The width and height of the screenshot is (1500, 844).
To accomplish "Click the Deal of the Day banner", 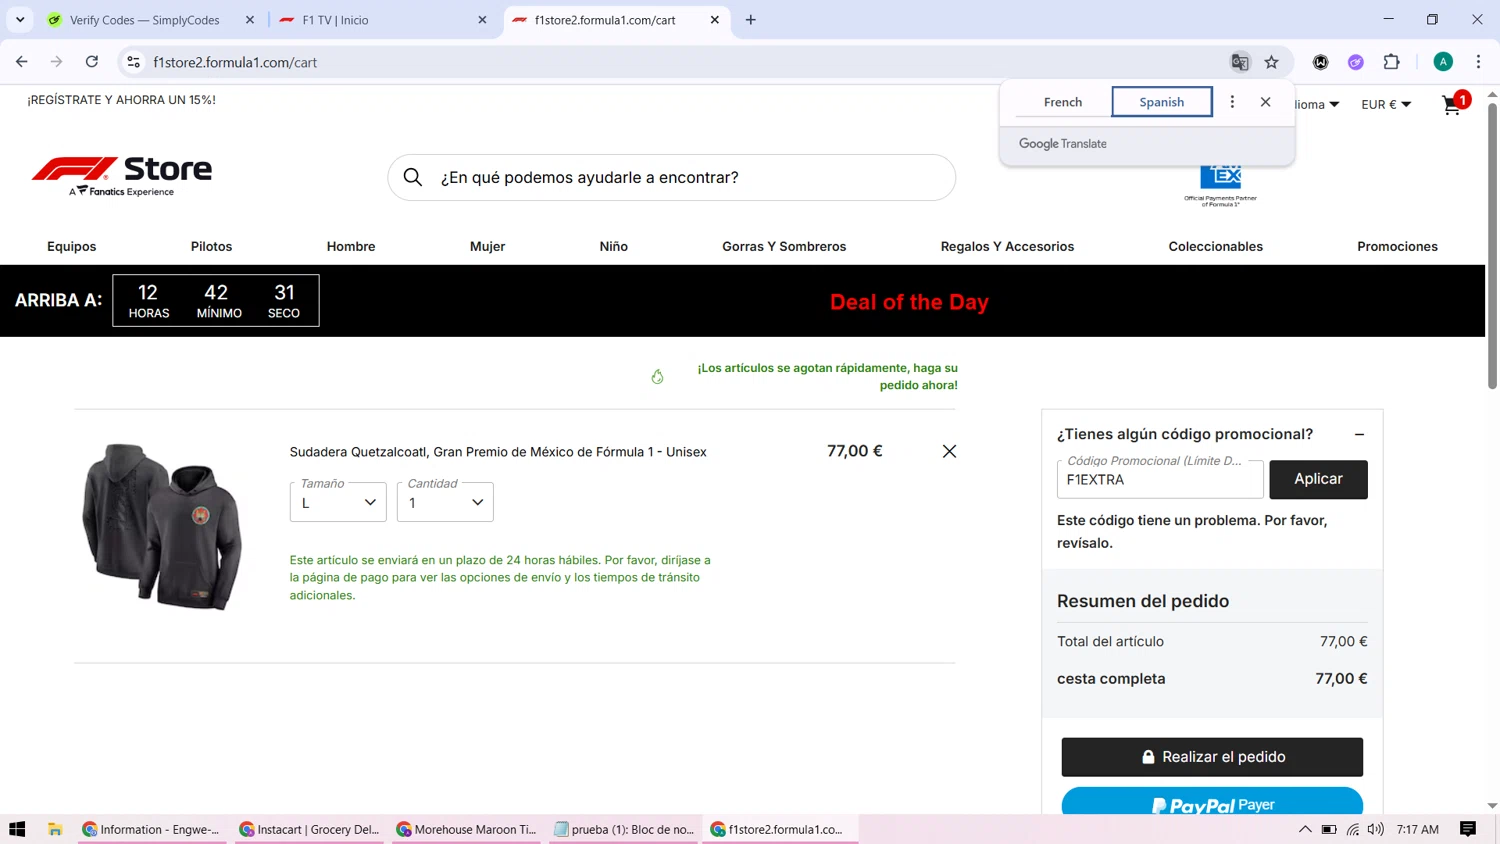I will click(909, 302).
